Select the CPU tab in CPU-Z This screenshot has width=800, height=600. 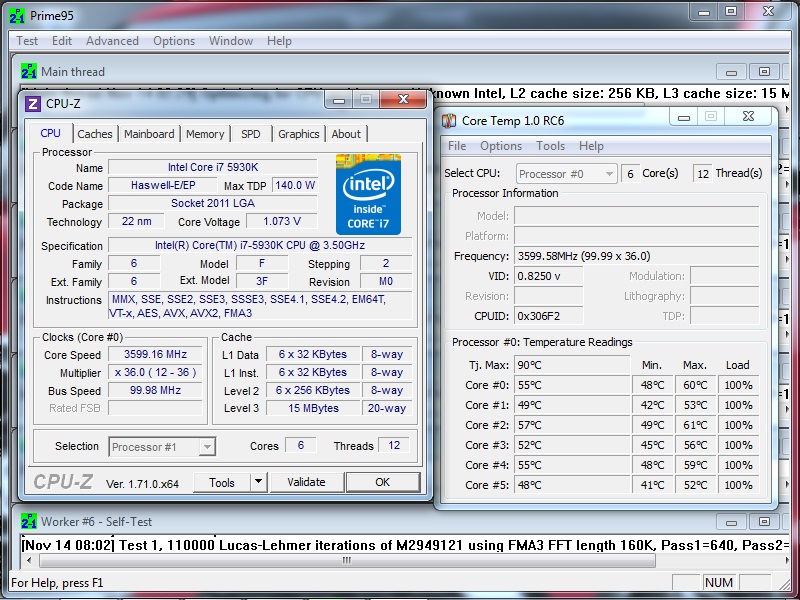point(51,133)
